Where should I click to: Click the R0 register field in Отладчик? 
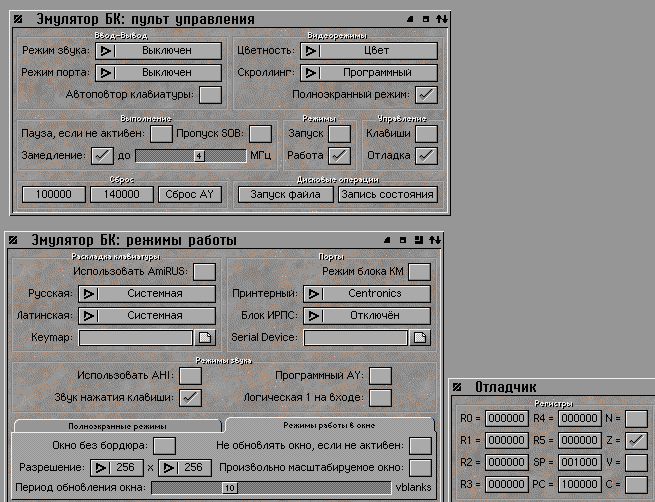[507, 418]
